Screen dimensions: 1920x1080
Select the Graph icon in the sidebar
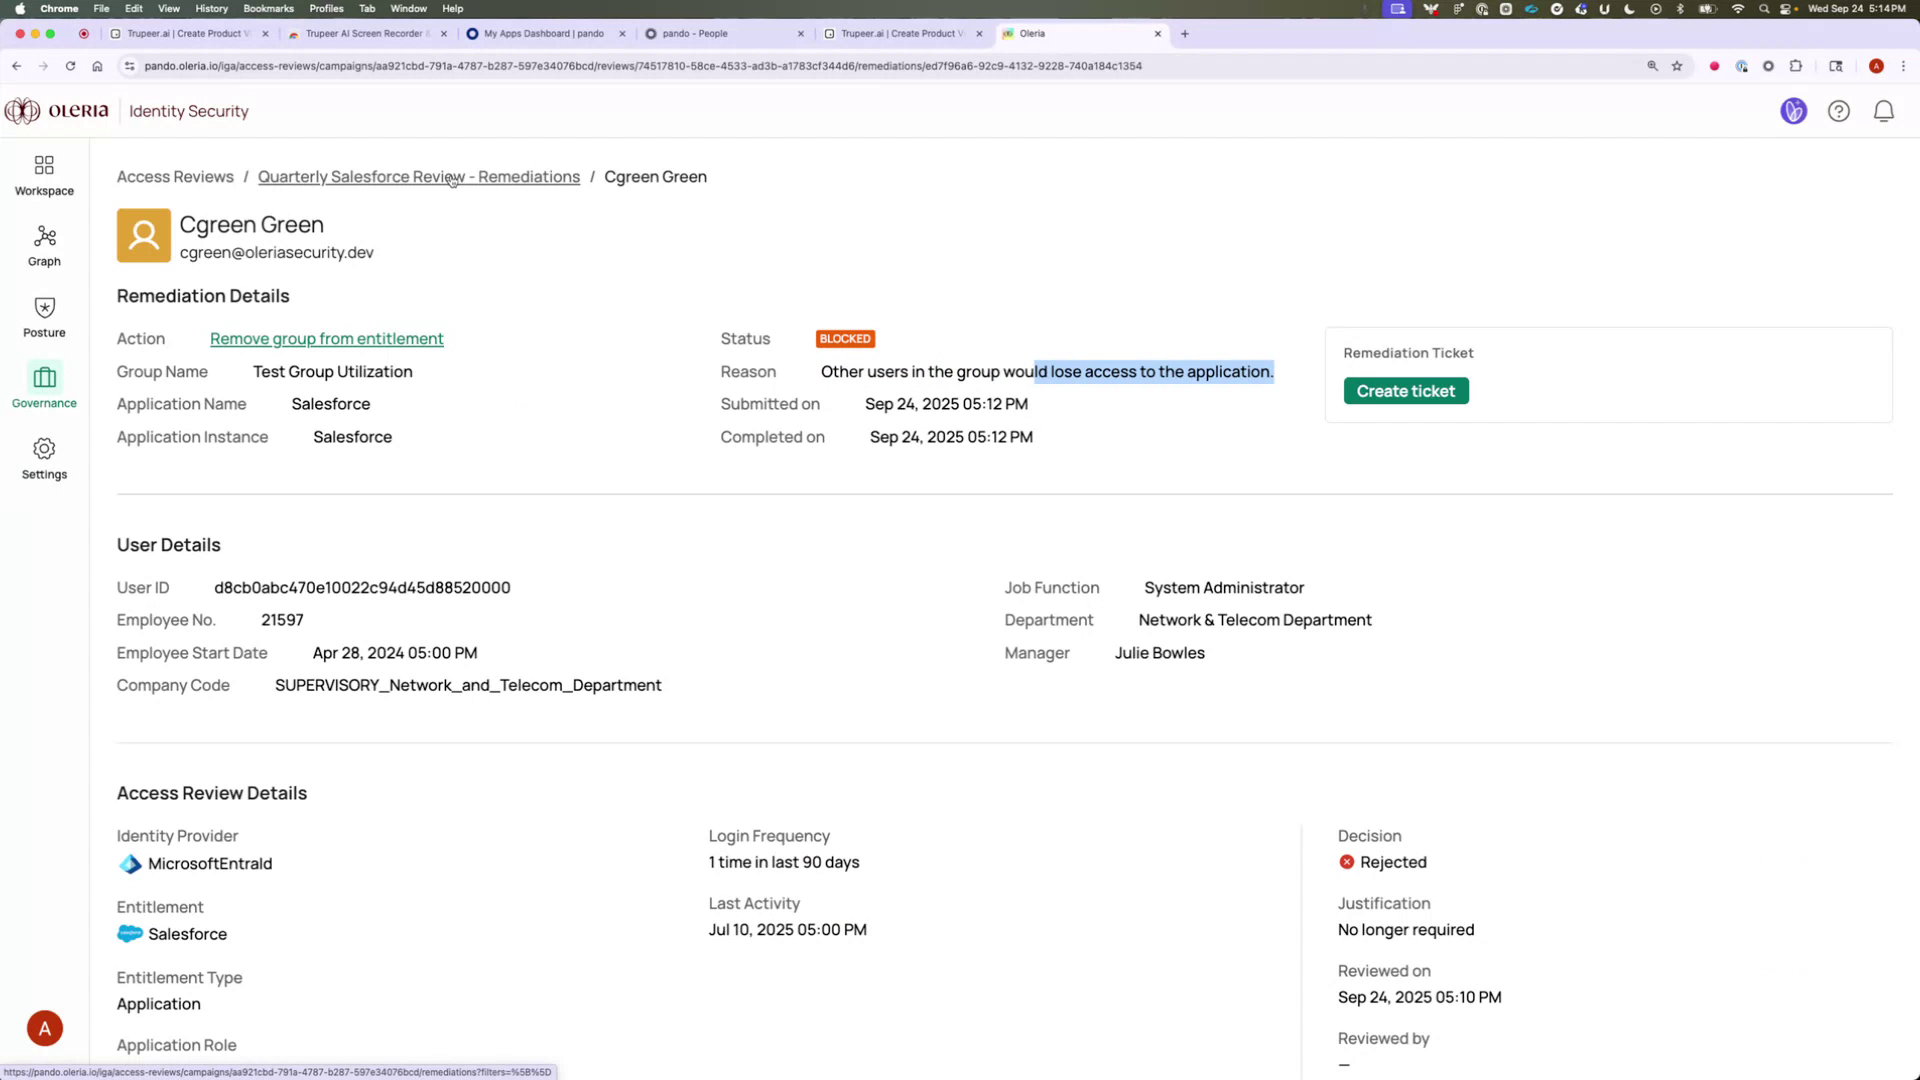[43, 245]
